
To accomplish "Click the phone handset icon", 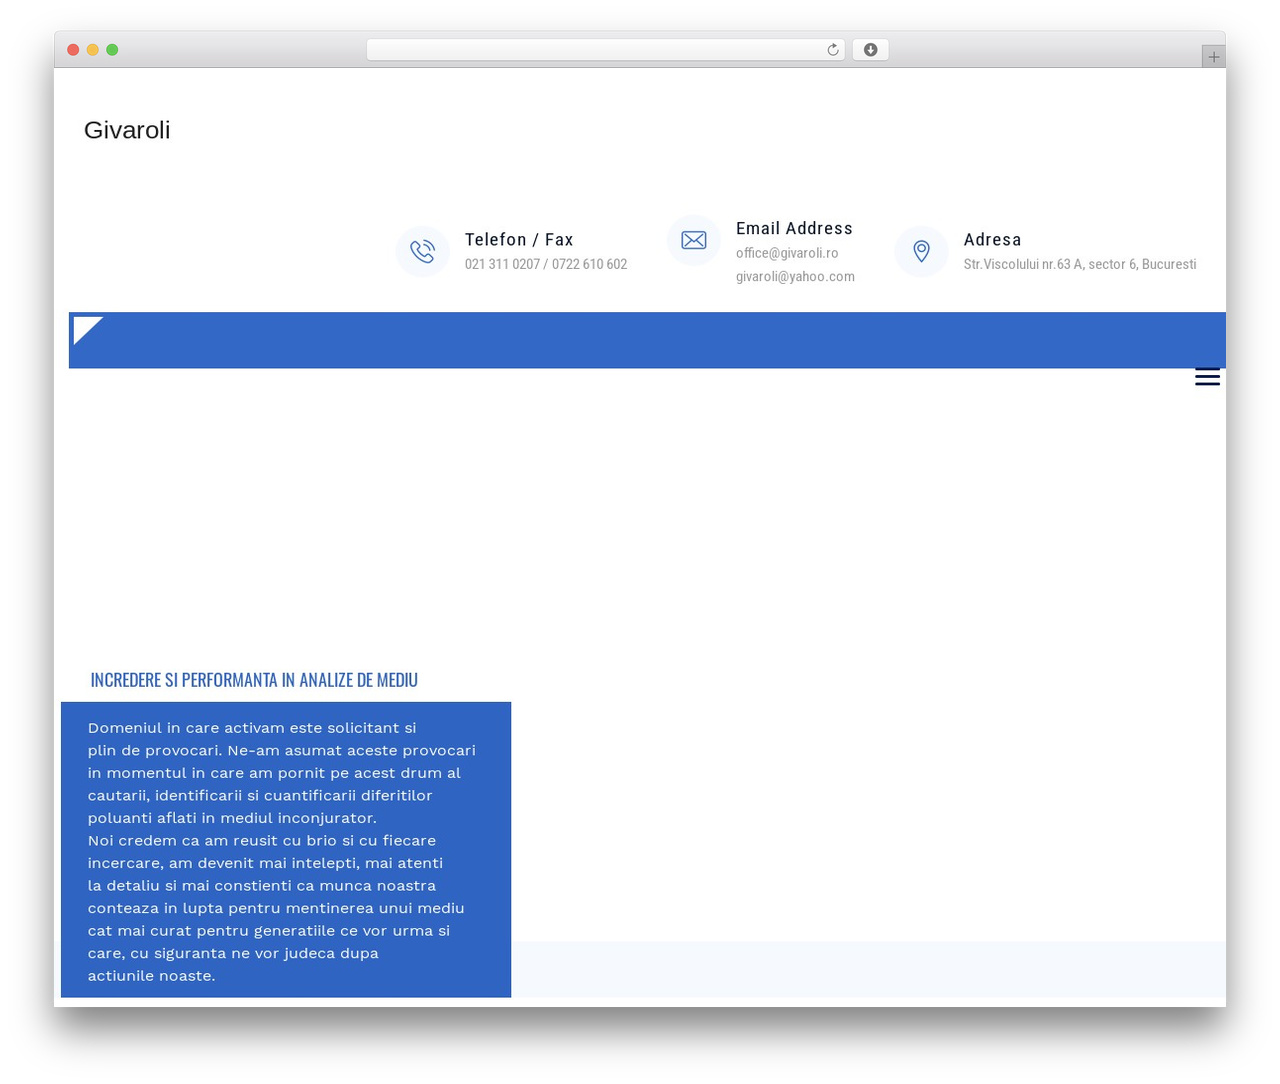I will (x=423, y=251).
